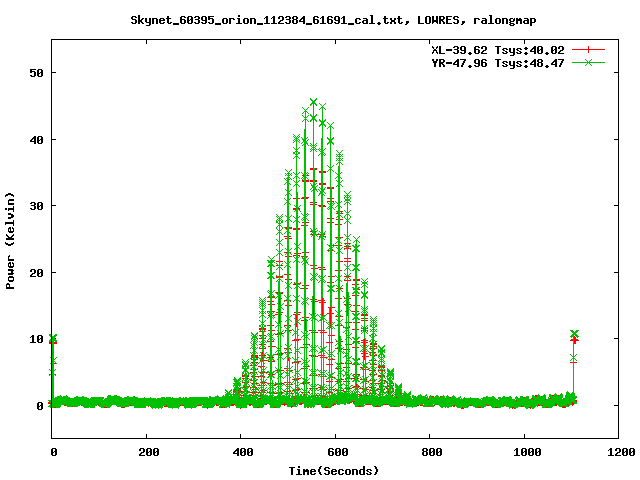Click the y-axis tick label 10
This screenshot has width=640, height=480.
36,339
